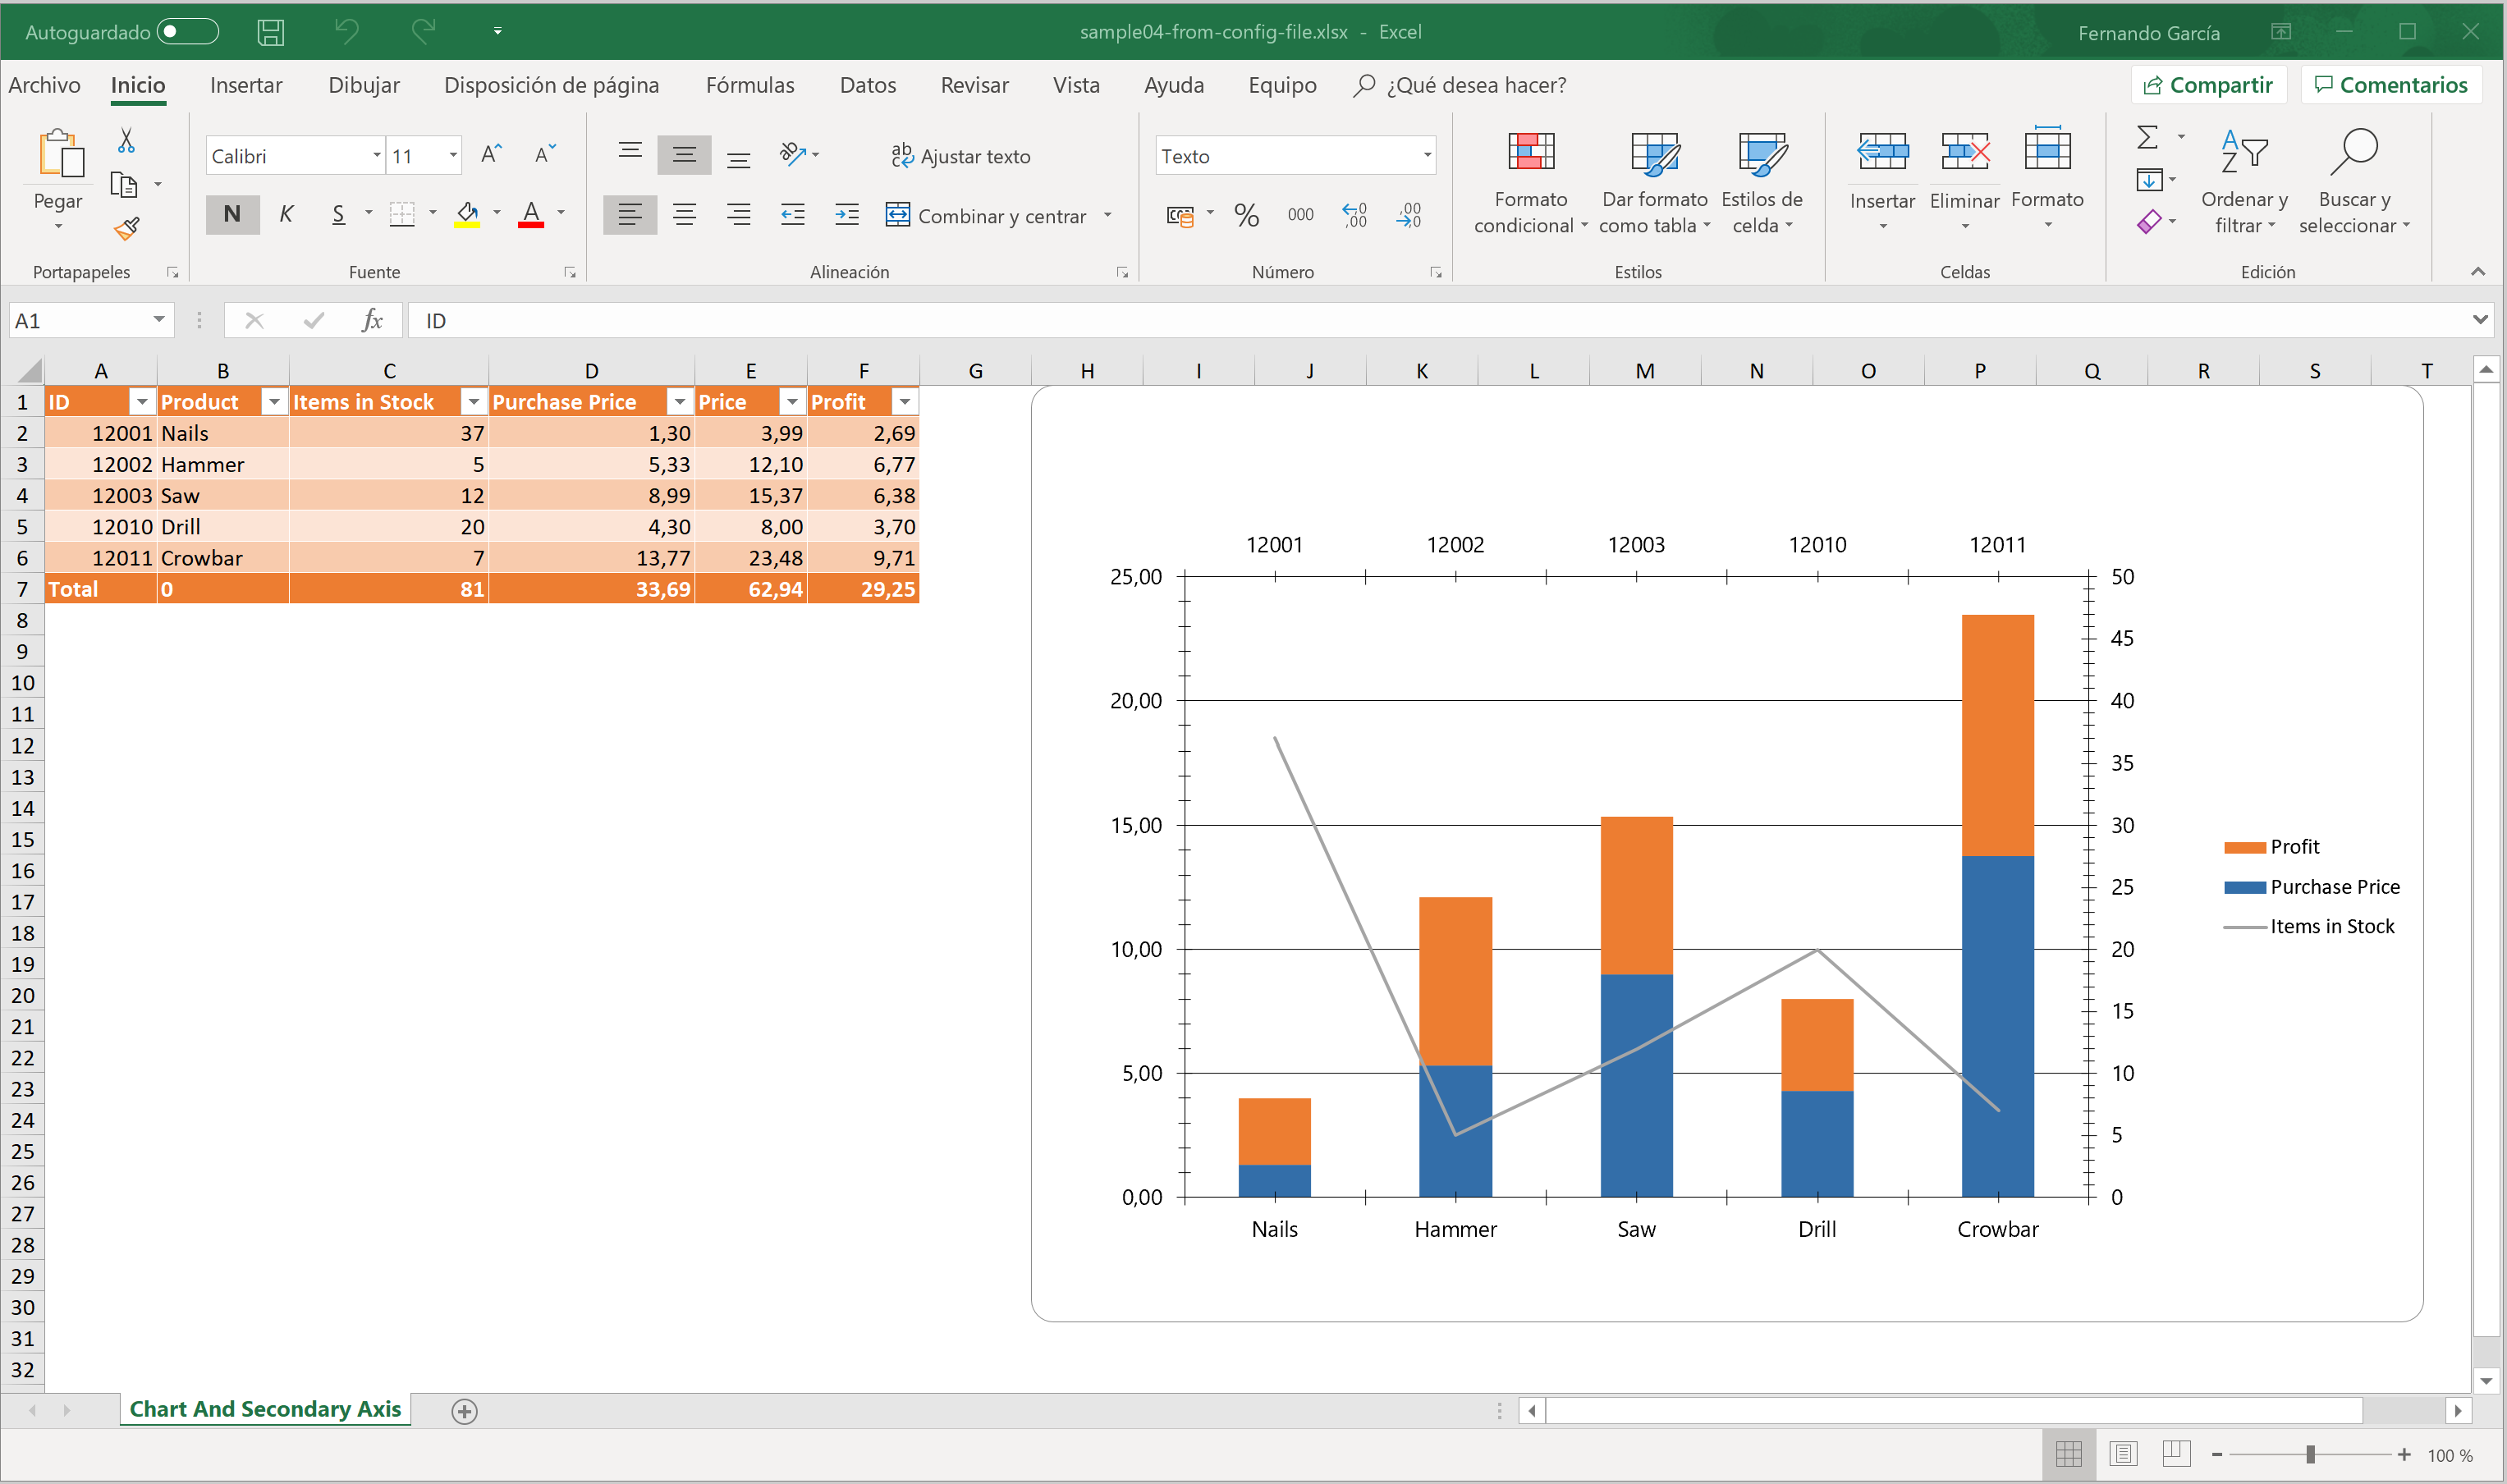
Task: Click the AutoSum sigma icon
Action: click(2147, 137)
